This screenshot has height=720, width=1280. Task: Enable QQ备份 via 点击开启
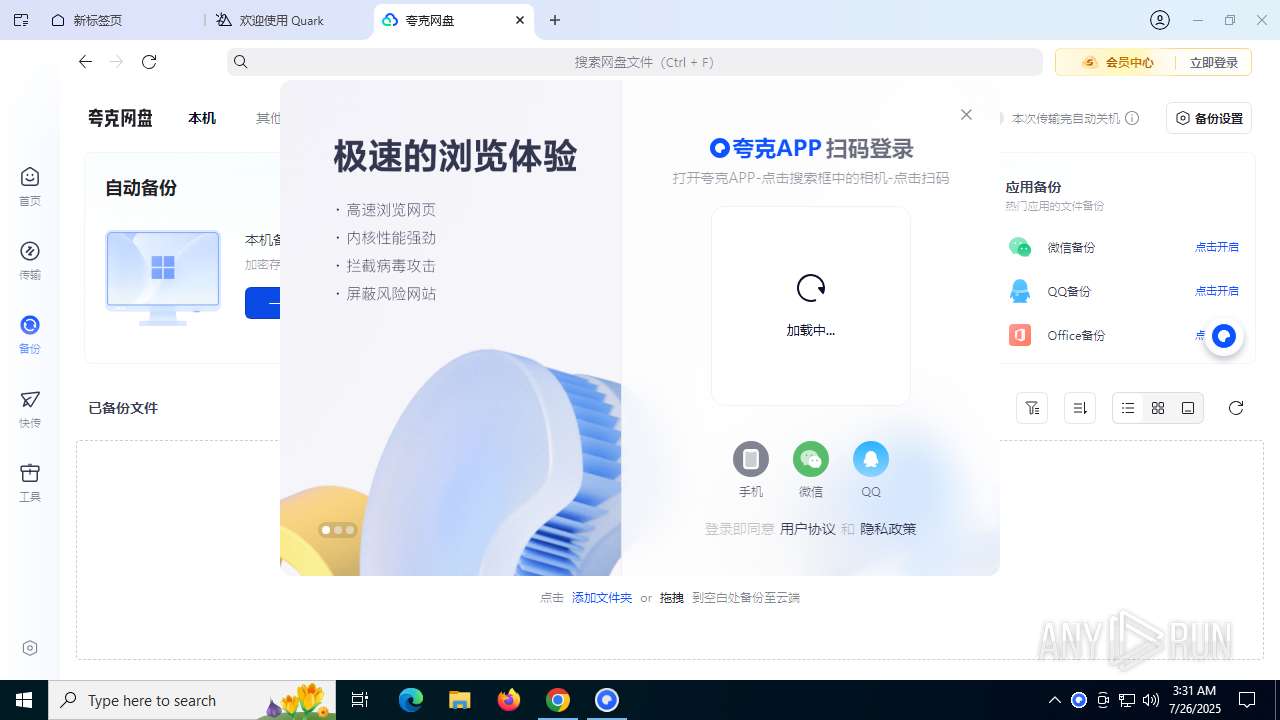(1217, 291)
